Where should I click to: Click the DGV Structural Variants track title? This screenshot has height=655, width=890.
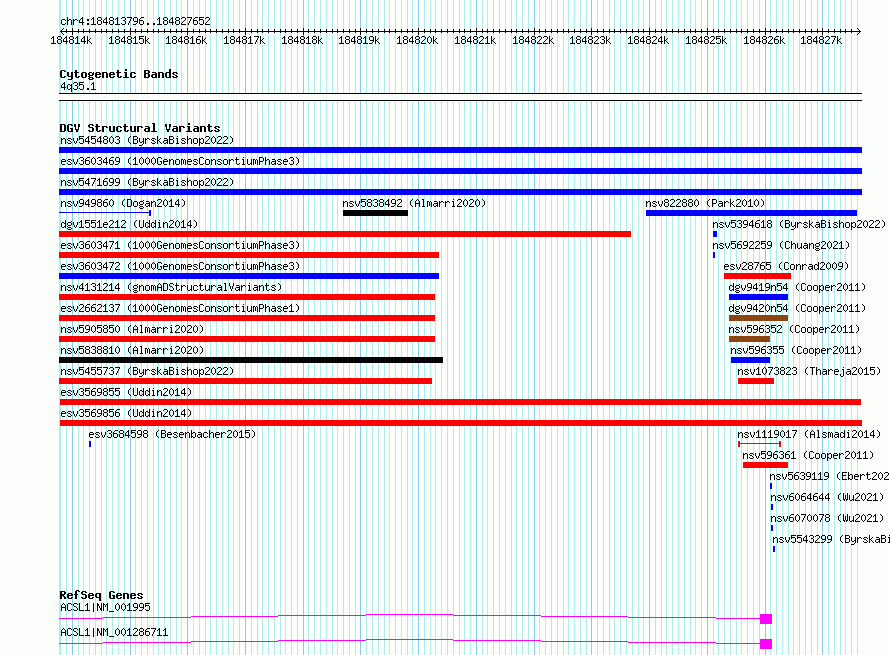click(139, 128)
